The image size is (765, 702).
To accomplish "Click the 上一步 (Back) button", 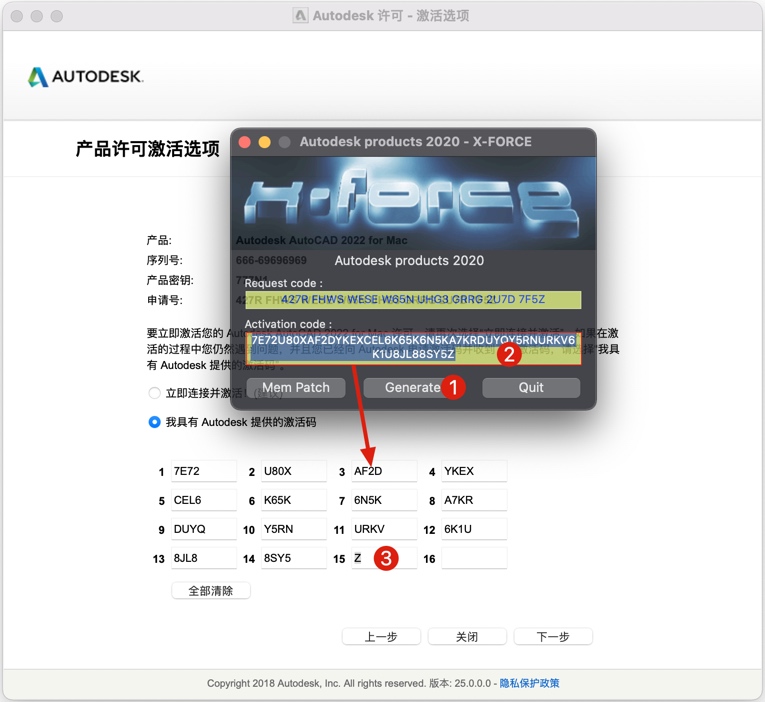I will coord(381,637).
